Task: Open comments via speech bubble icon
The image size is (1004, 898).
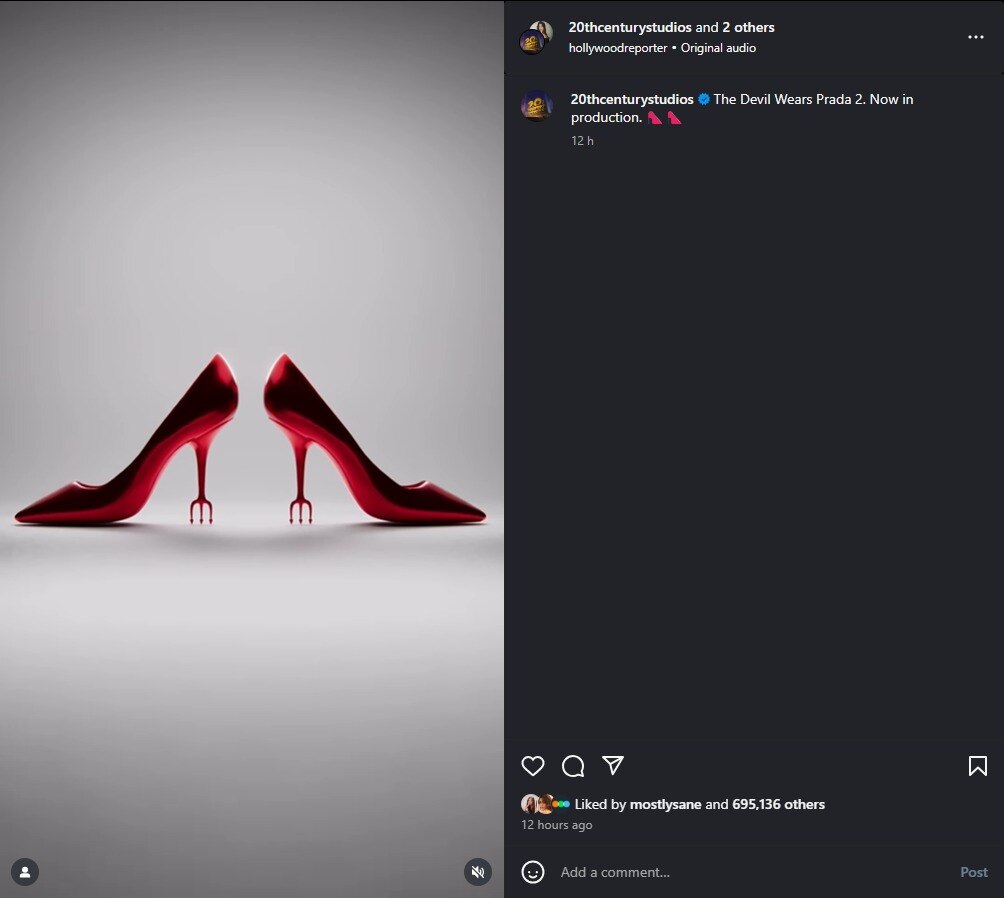Action: (x=573, y=766)
